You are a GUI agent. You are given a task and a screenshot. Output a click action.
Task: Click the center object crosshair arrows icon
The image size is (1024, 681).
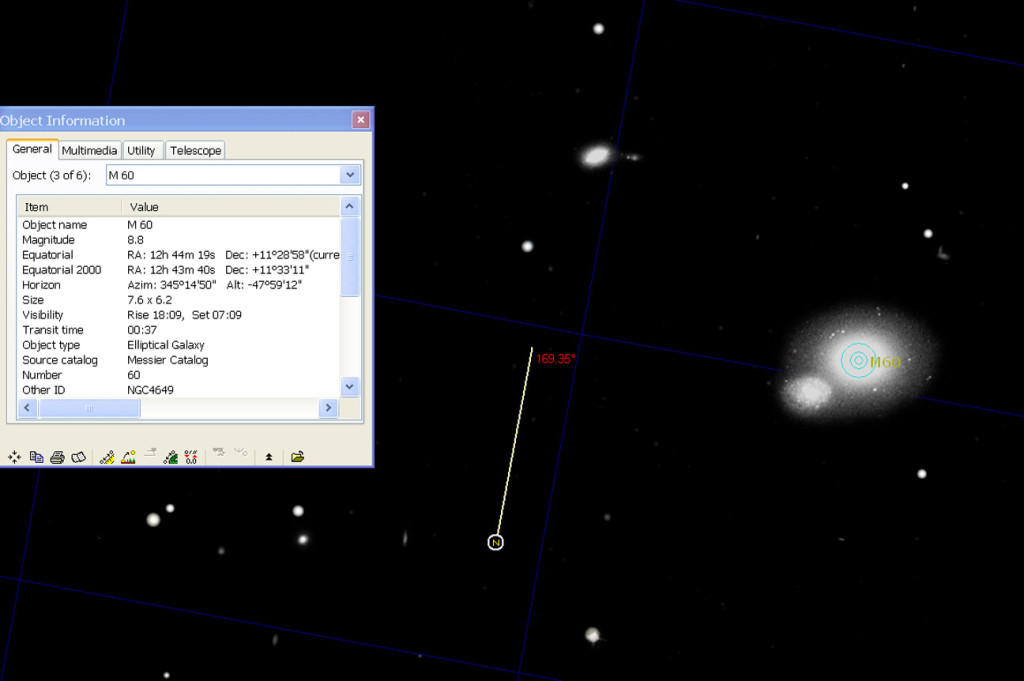pos(15,457)
